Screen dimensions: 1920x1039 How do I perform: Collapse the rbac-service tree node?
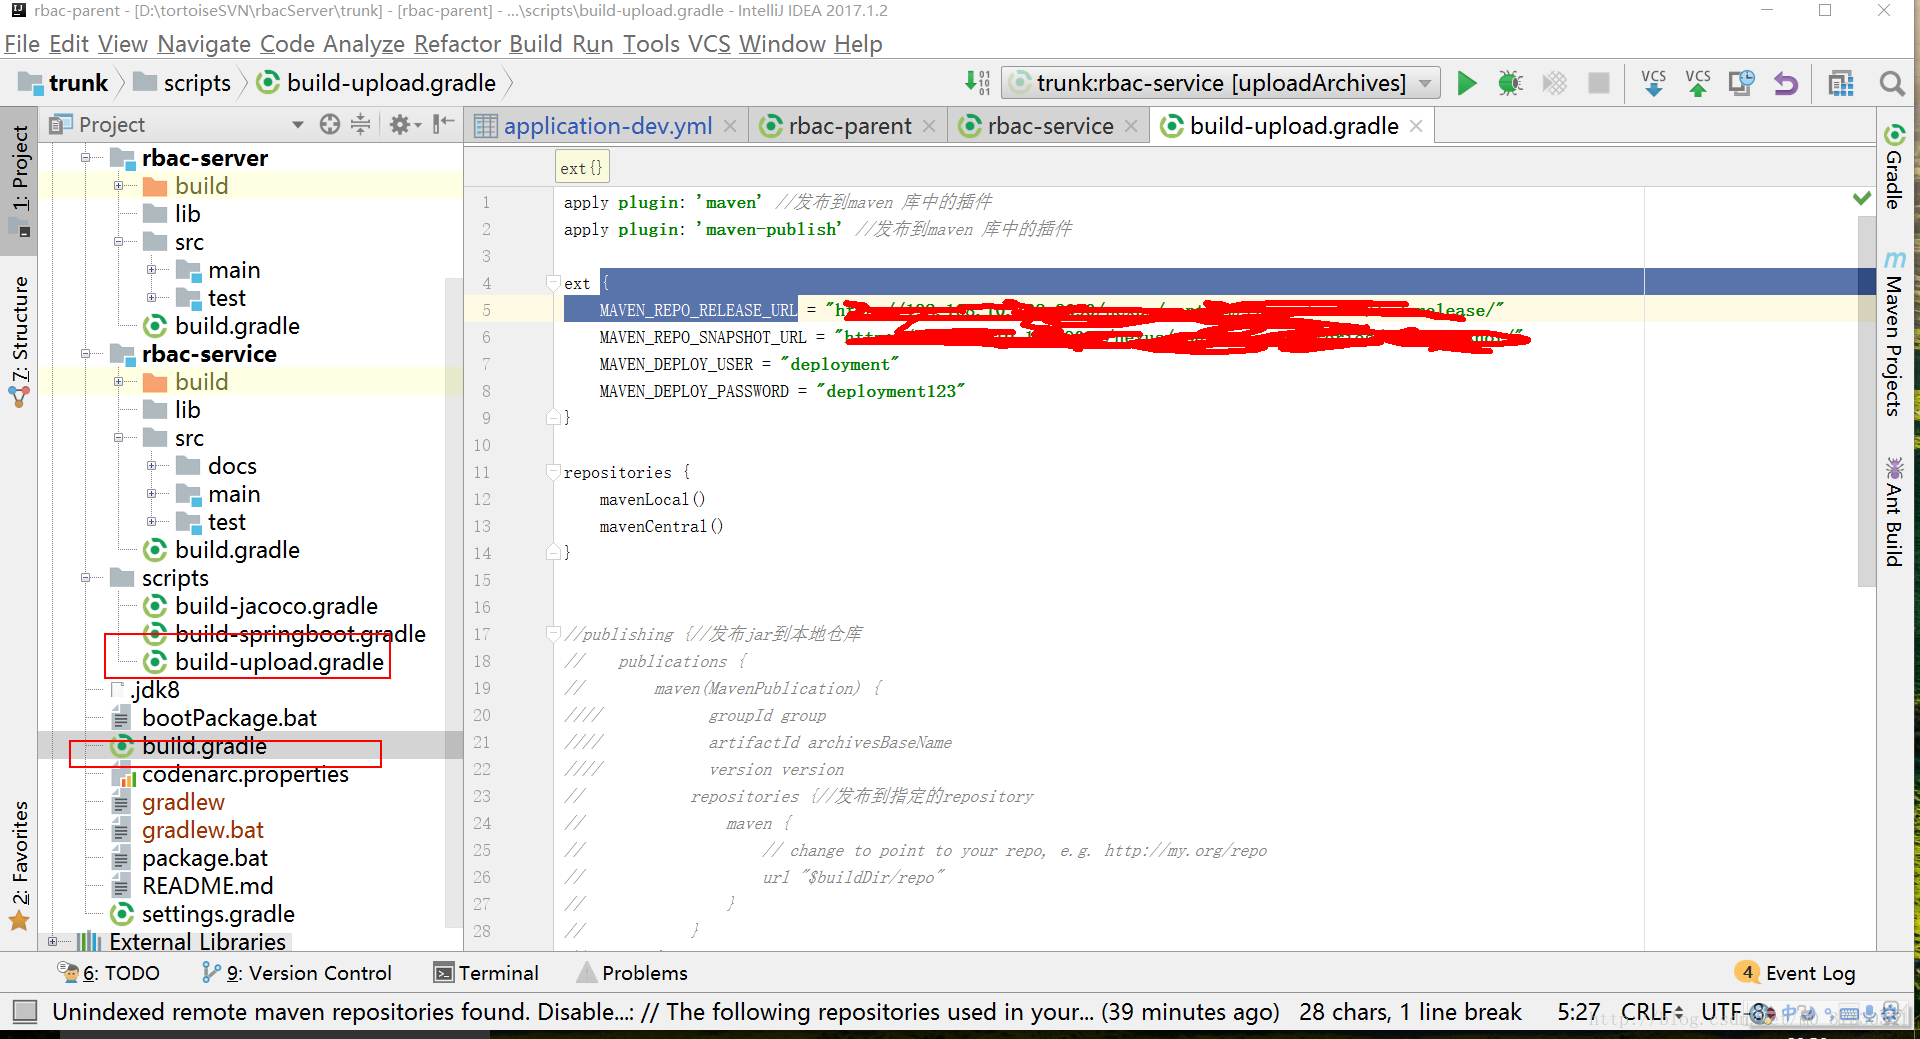click(86, 354)
